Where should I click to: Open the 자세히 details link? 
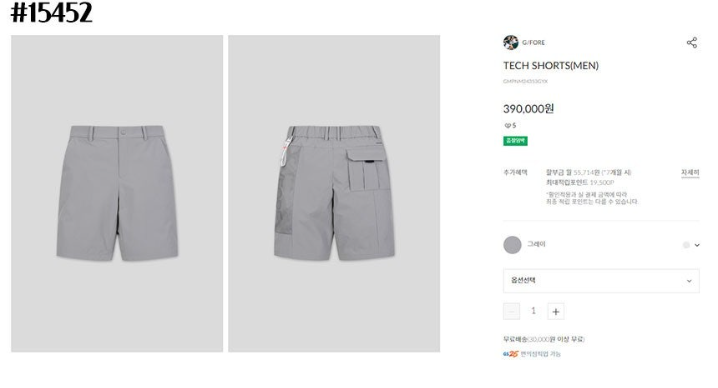coord(690,172)
